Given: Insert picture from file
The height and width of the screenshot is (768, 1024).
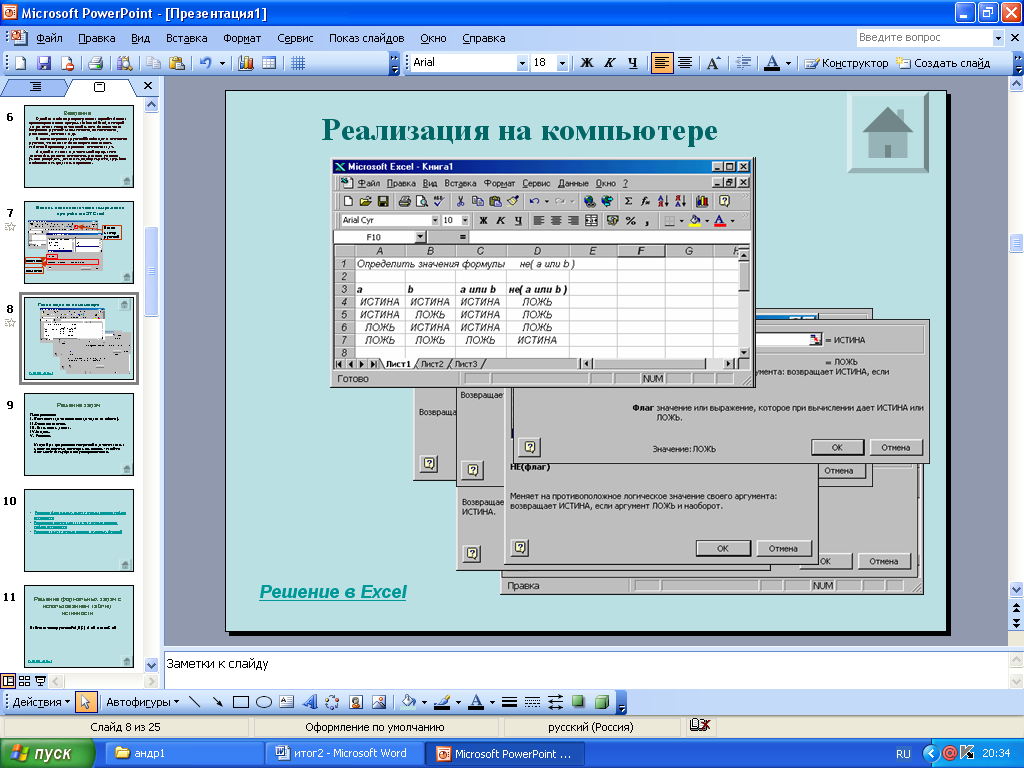Looking at the screenshot, I should tap(379, 702).
